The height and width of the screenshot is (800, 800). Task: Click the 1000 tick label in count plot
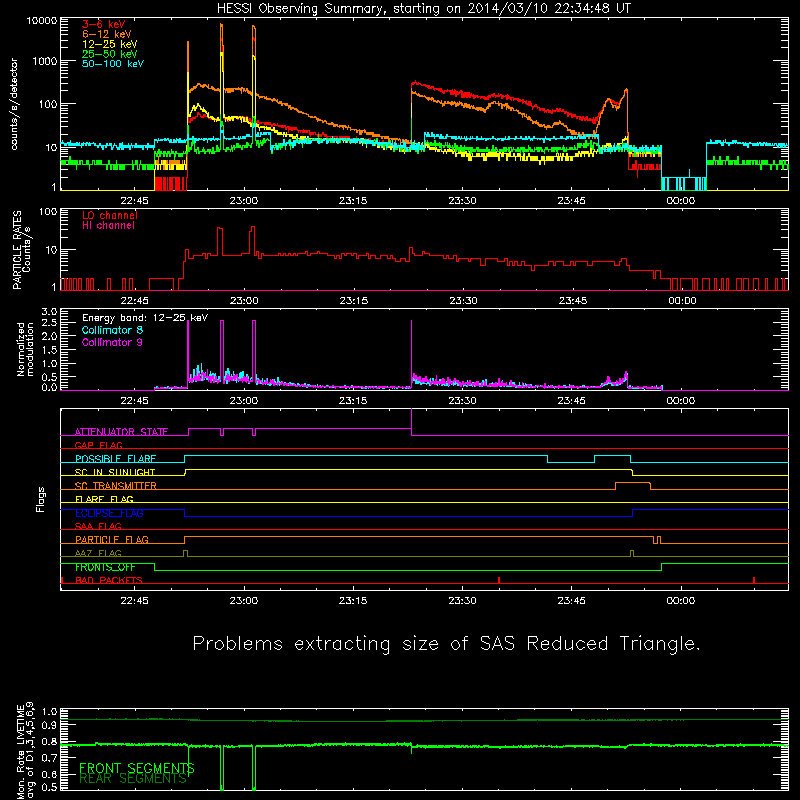pos(45,61)
